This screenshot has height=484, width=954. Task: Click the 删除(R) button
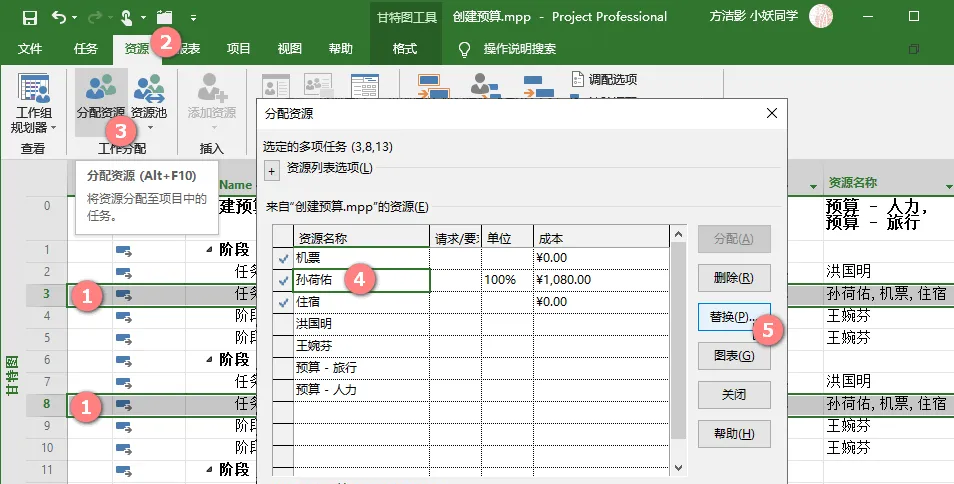[x=734, y=278]
